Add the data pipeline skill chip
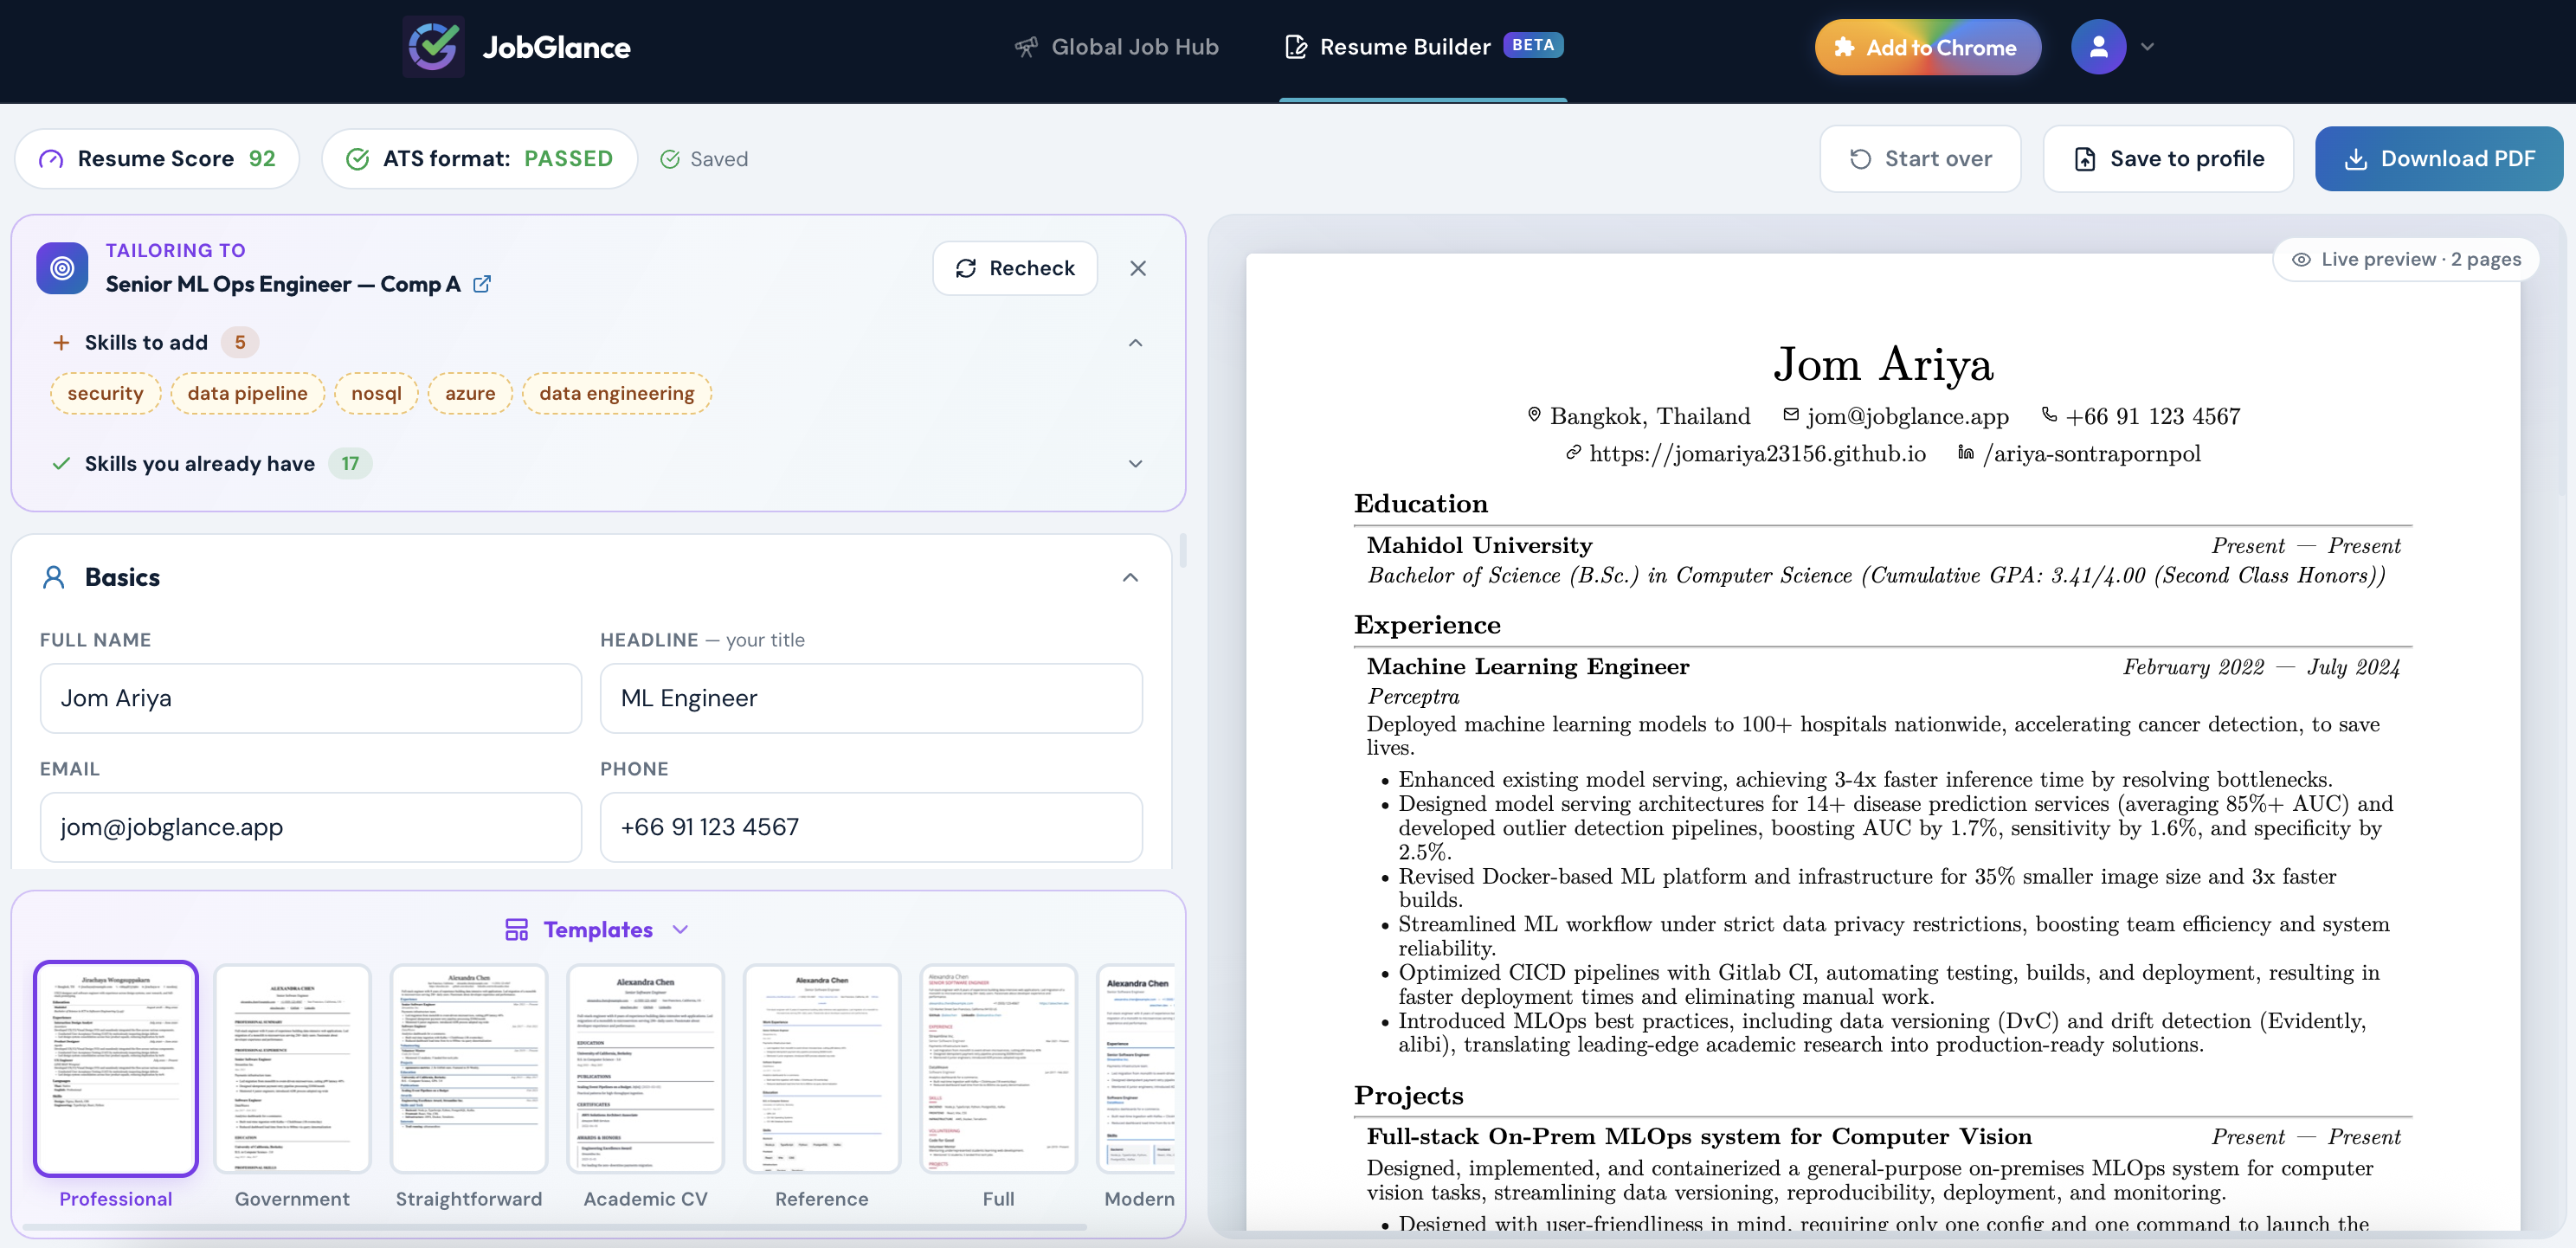 (247, 393)
